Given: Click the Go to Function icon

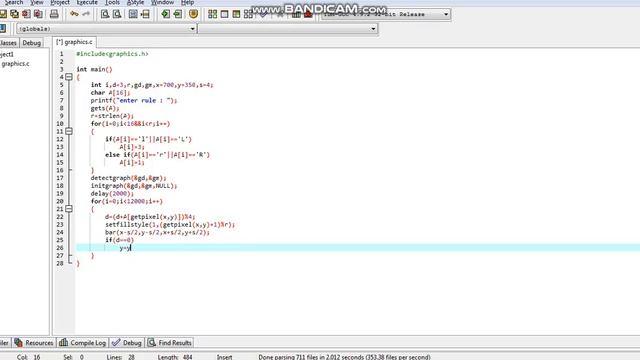Looking at the screenshot, I should pyautogui.click(x=133, y=14).
